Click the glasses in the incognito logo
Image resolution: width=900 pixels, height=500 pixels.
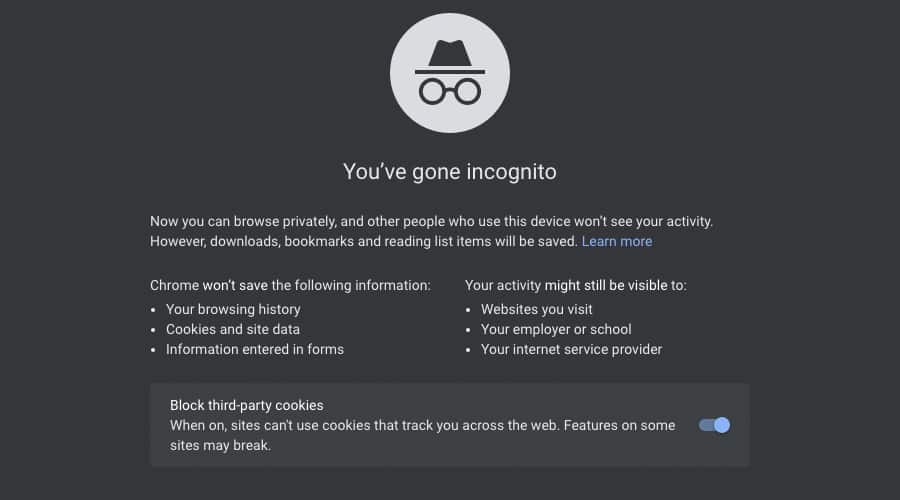450,91
